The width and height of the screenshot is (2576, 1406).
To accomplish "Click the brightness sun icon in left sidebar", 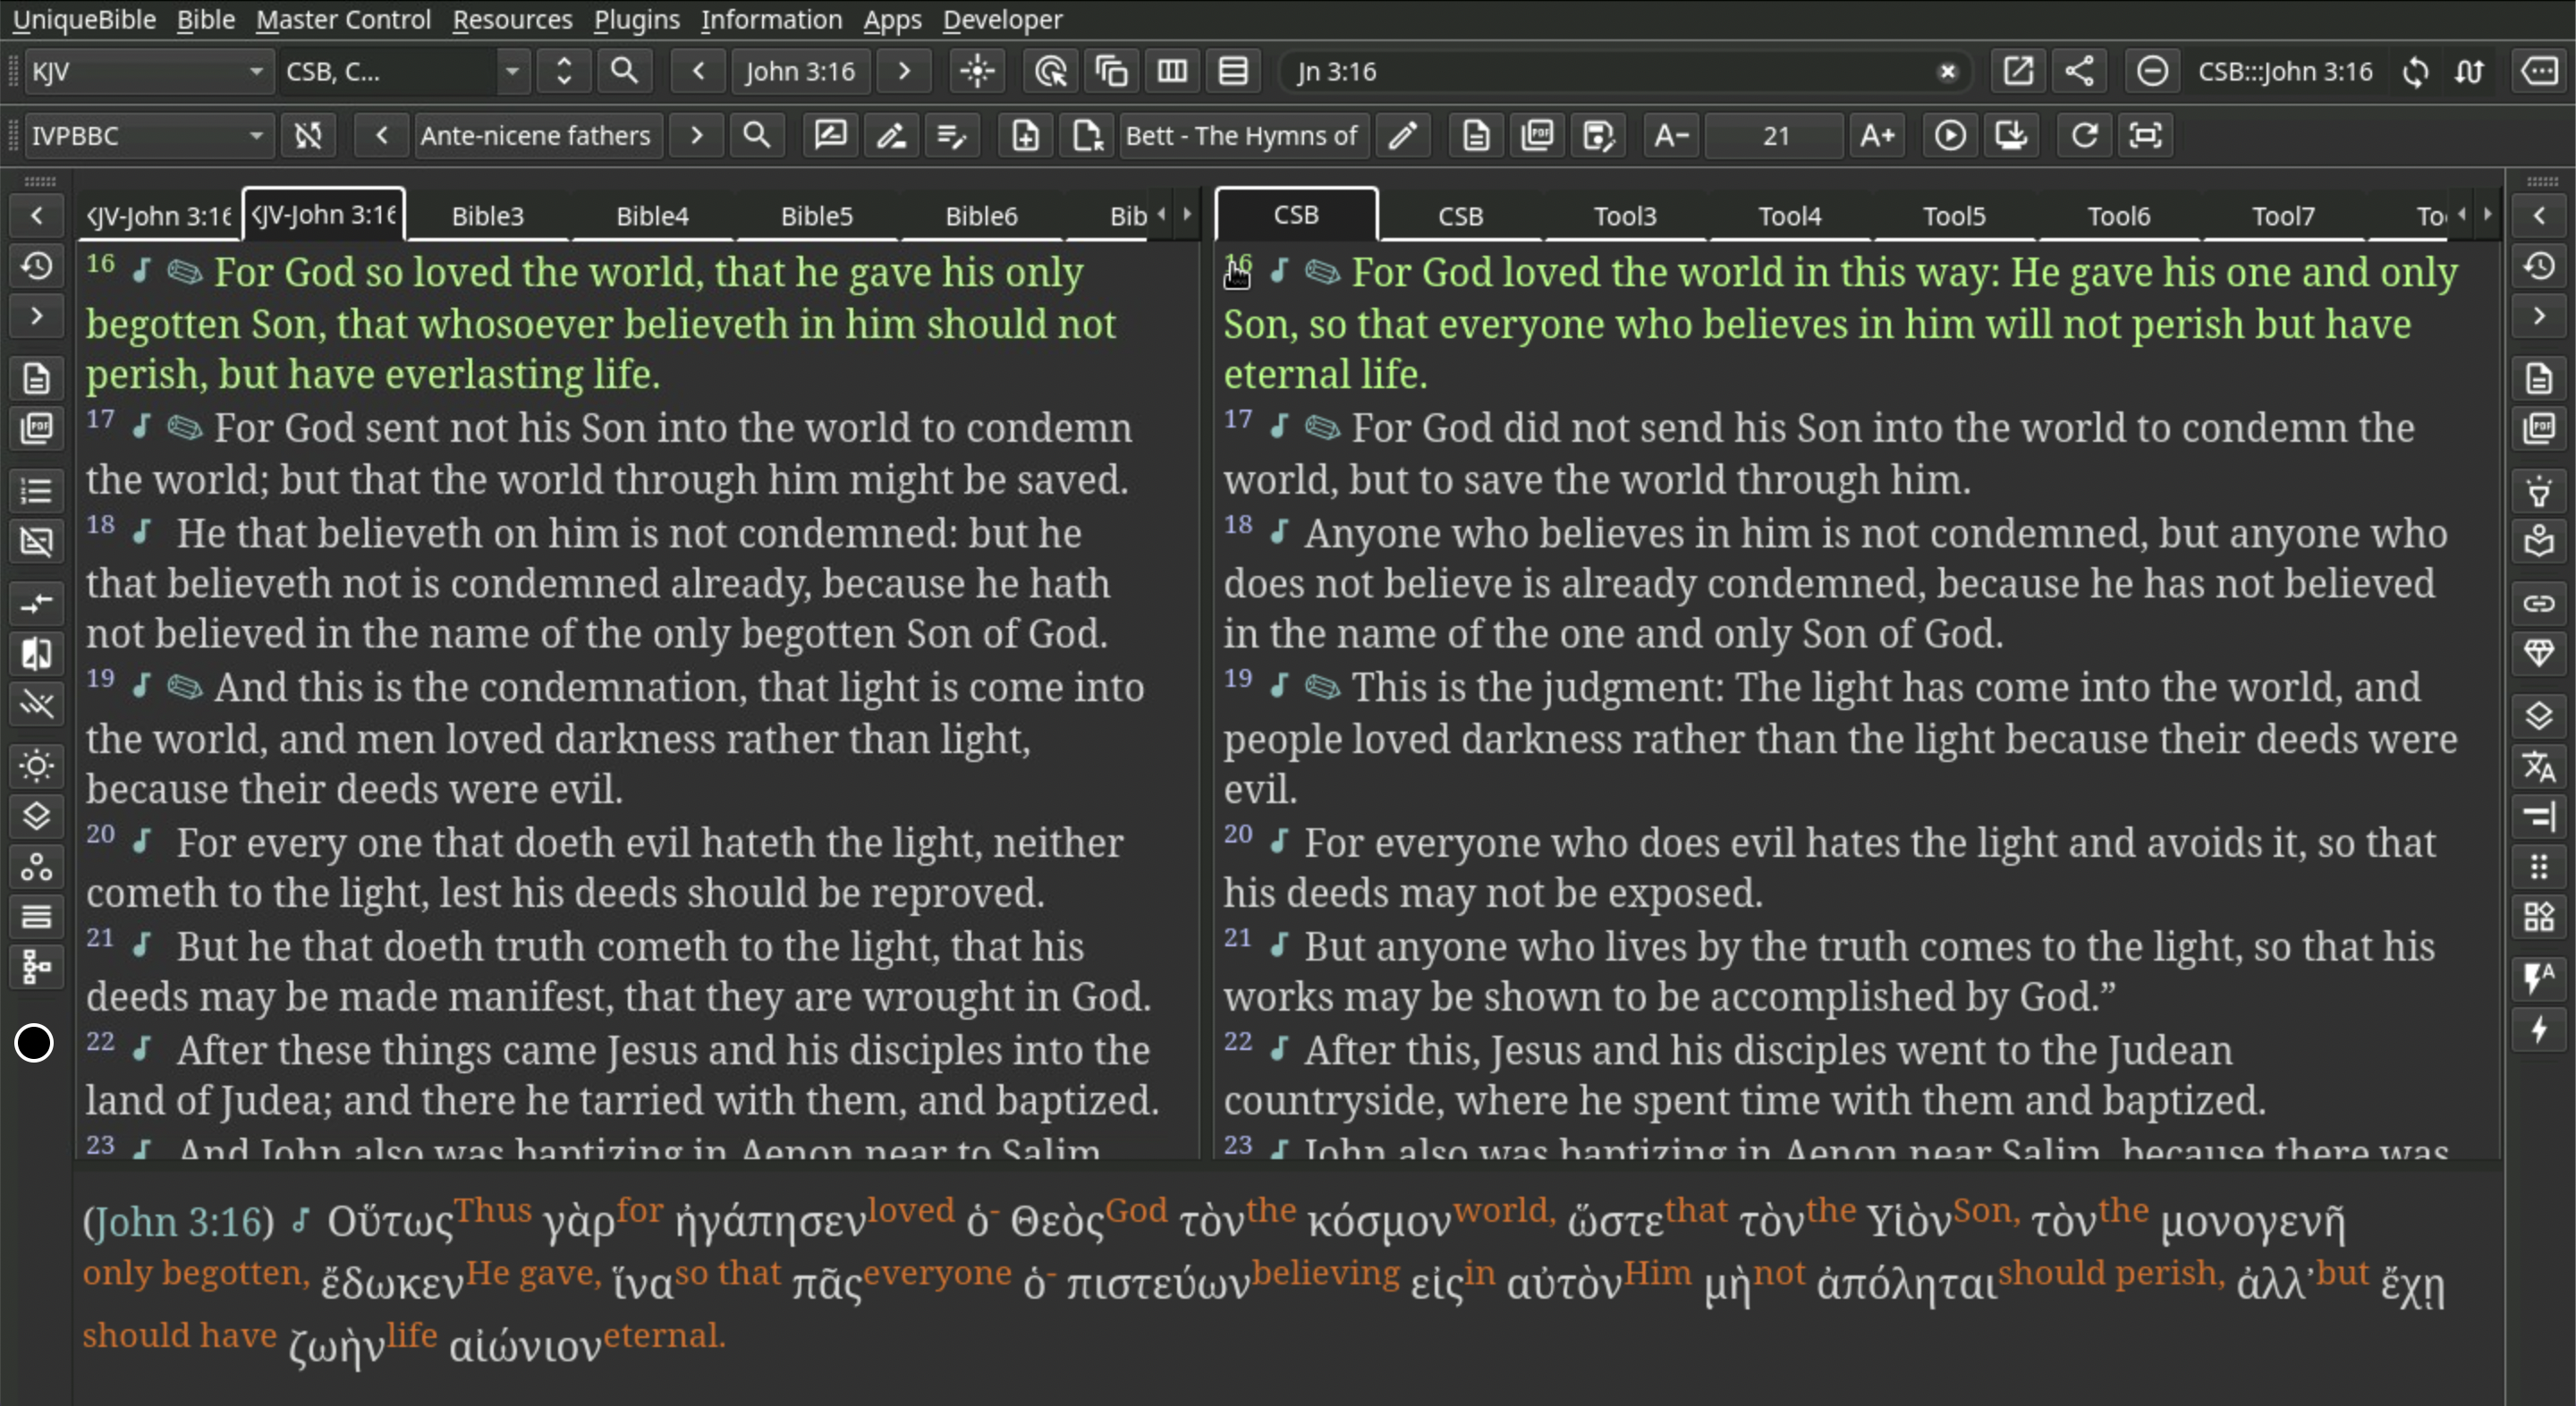I will (x=37, y=766).
